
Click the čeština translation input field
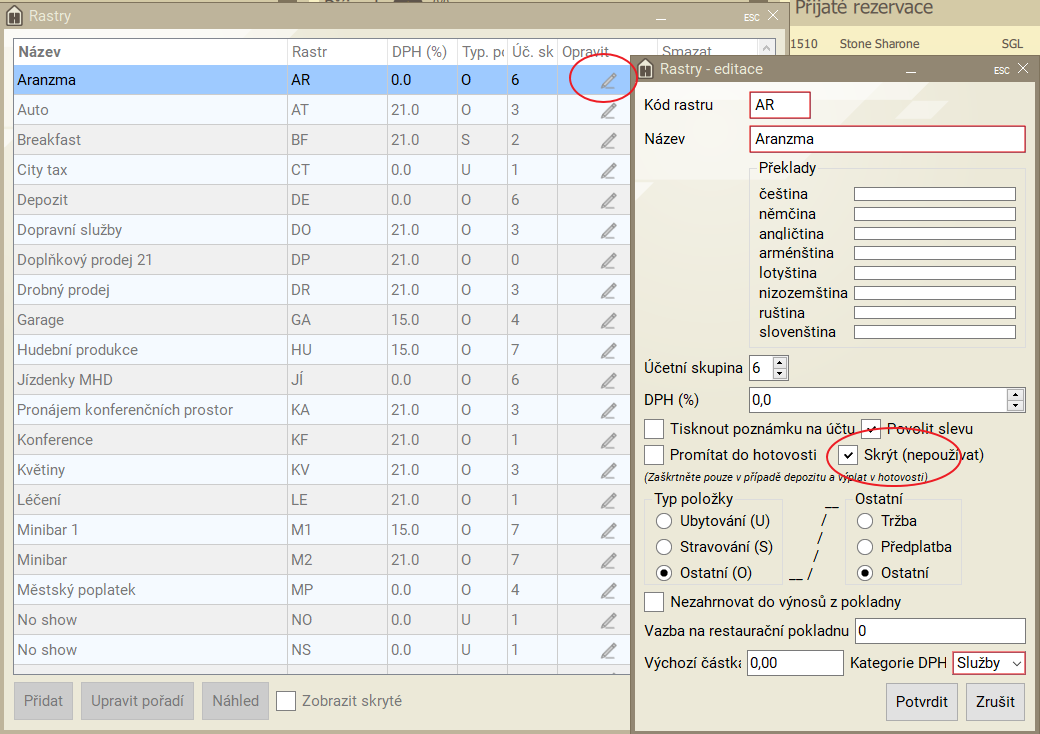tap(934, 194)
